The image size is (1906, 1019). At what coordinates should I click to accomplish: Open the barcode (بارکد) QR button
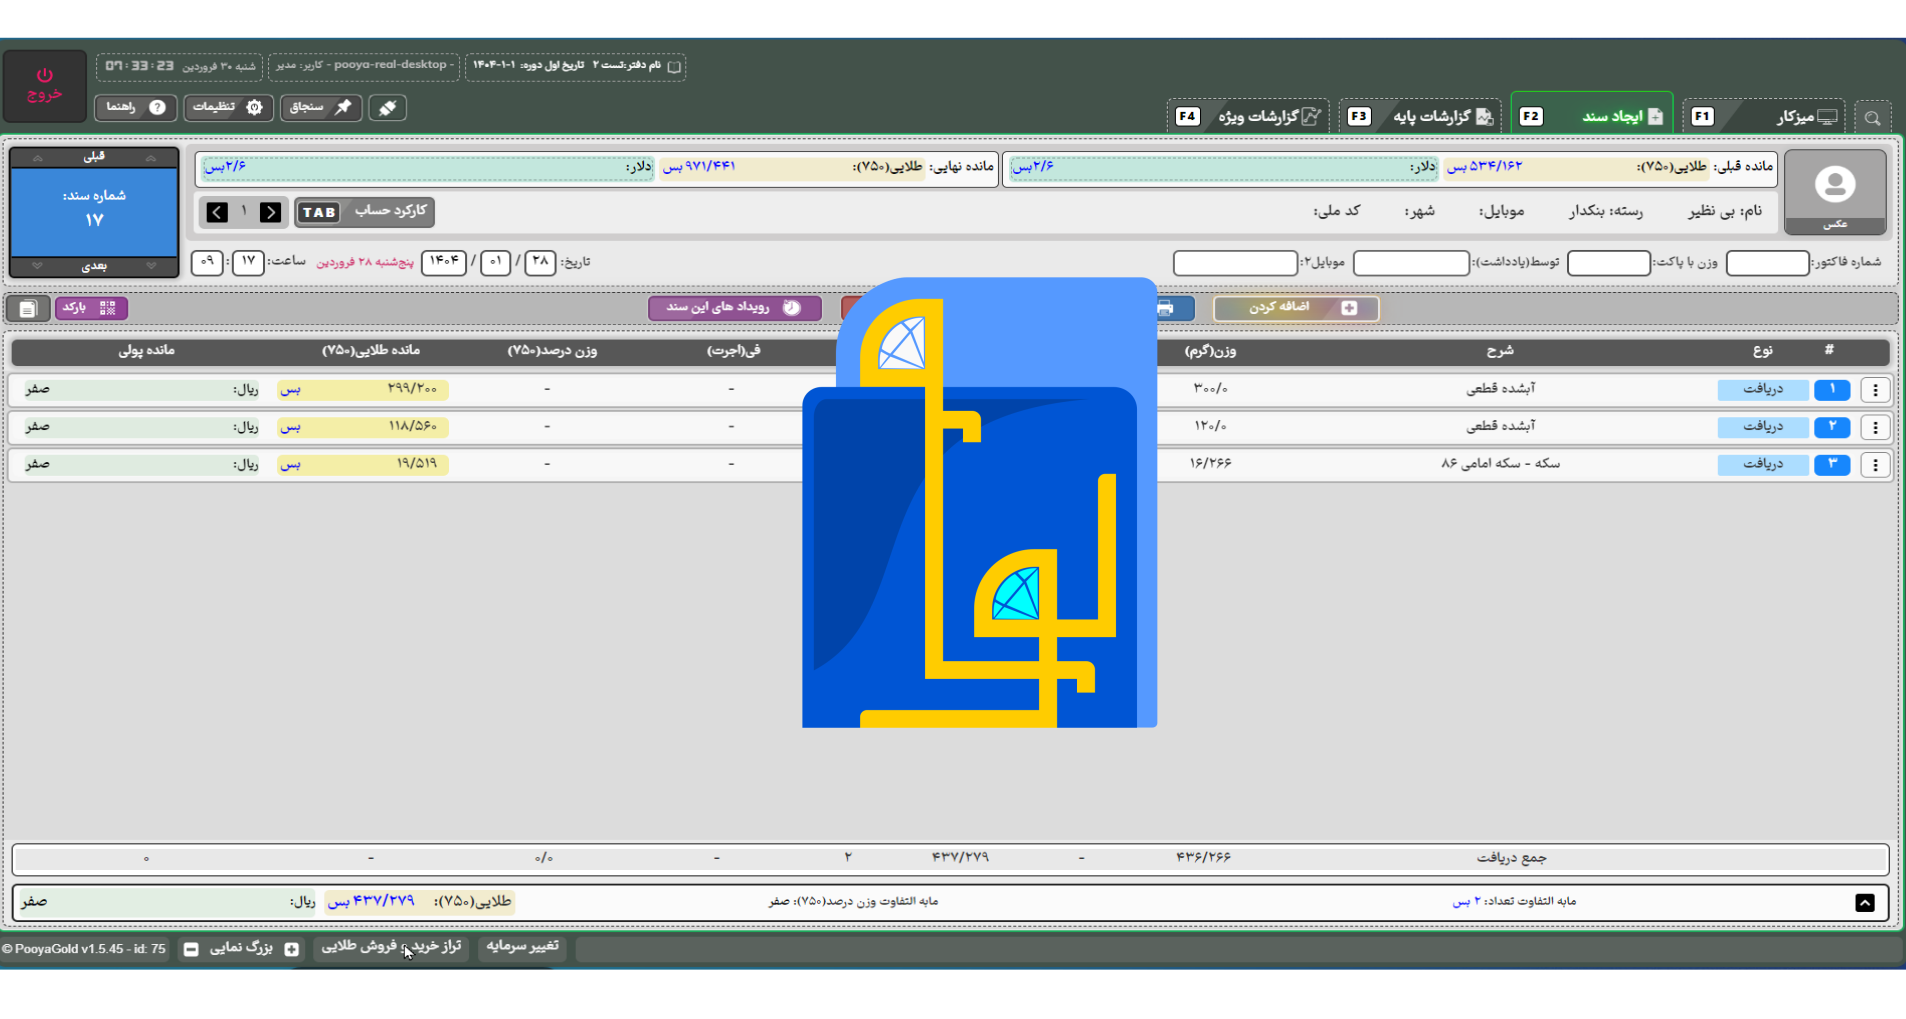tap(91, 308)
